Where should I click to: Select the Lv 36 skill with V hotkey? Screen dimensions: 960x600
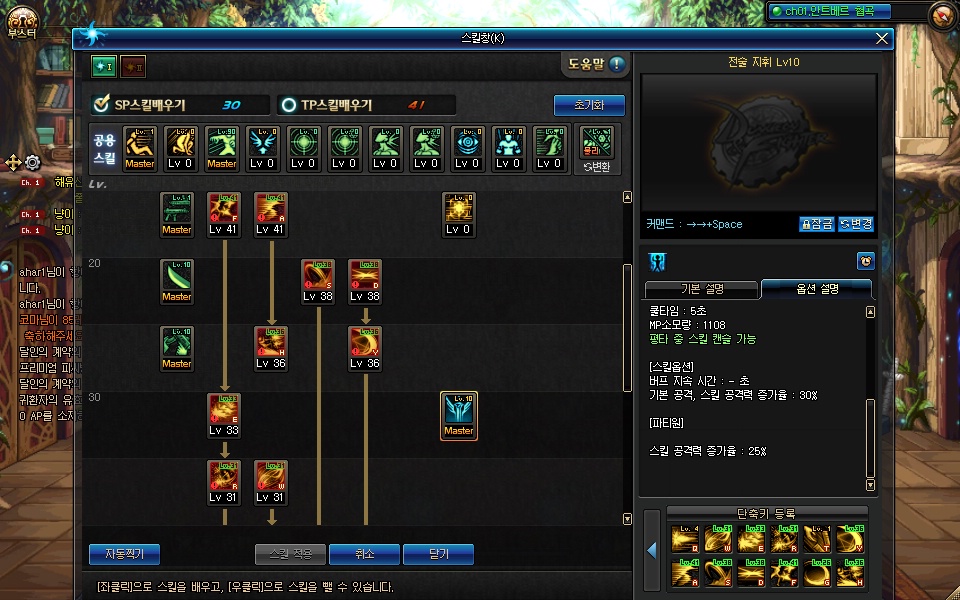click(365, 348)
